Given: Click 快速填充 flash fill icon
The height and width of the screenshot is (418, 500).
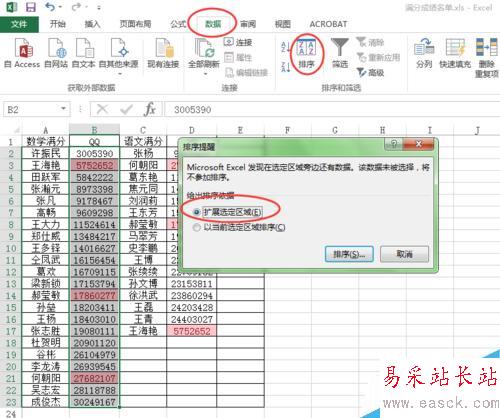Looking at the screenshot, I should [455, 53].
